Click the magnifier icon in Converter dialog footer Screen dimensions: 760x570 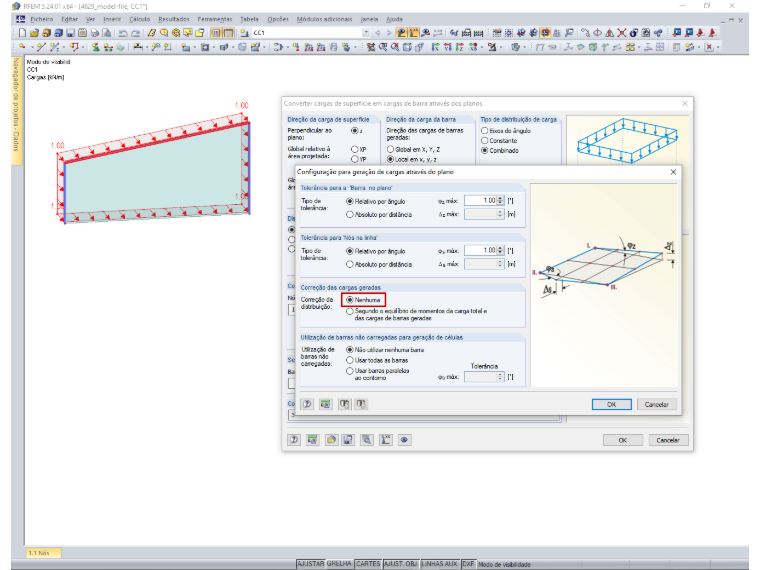tap(367, 440)
